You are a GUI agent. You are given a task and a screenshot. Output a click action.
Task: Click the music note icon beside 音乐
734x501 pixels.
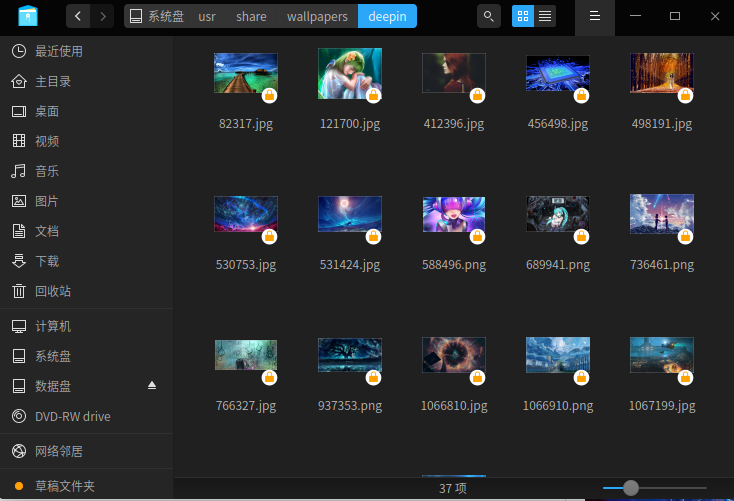coord(19,171)
